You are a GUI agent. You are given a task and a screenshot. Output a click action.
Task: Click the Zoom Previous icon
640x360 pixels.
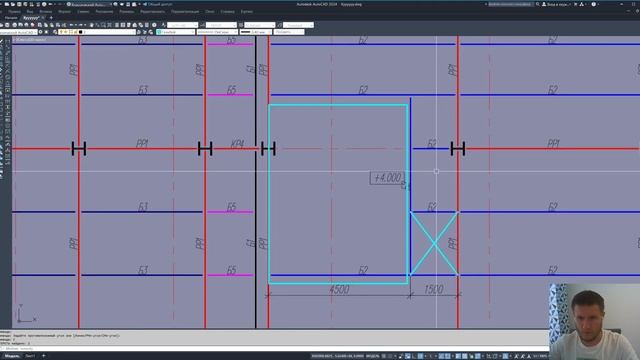click(109, 25)
